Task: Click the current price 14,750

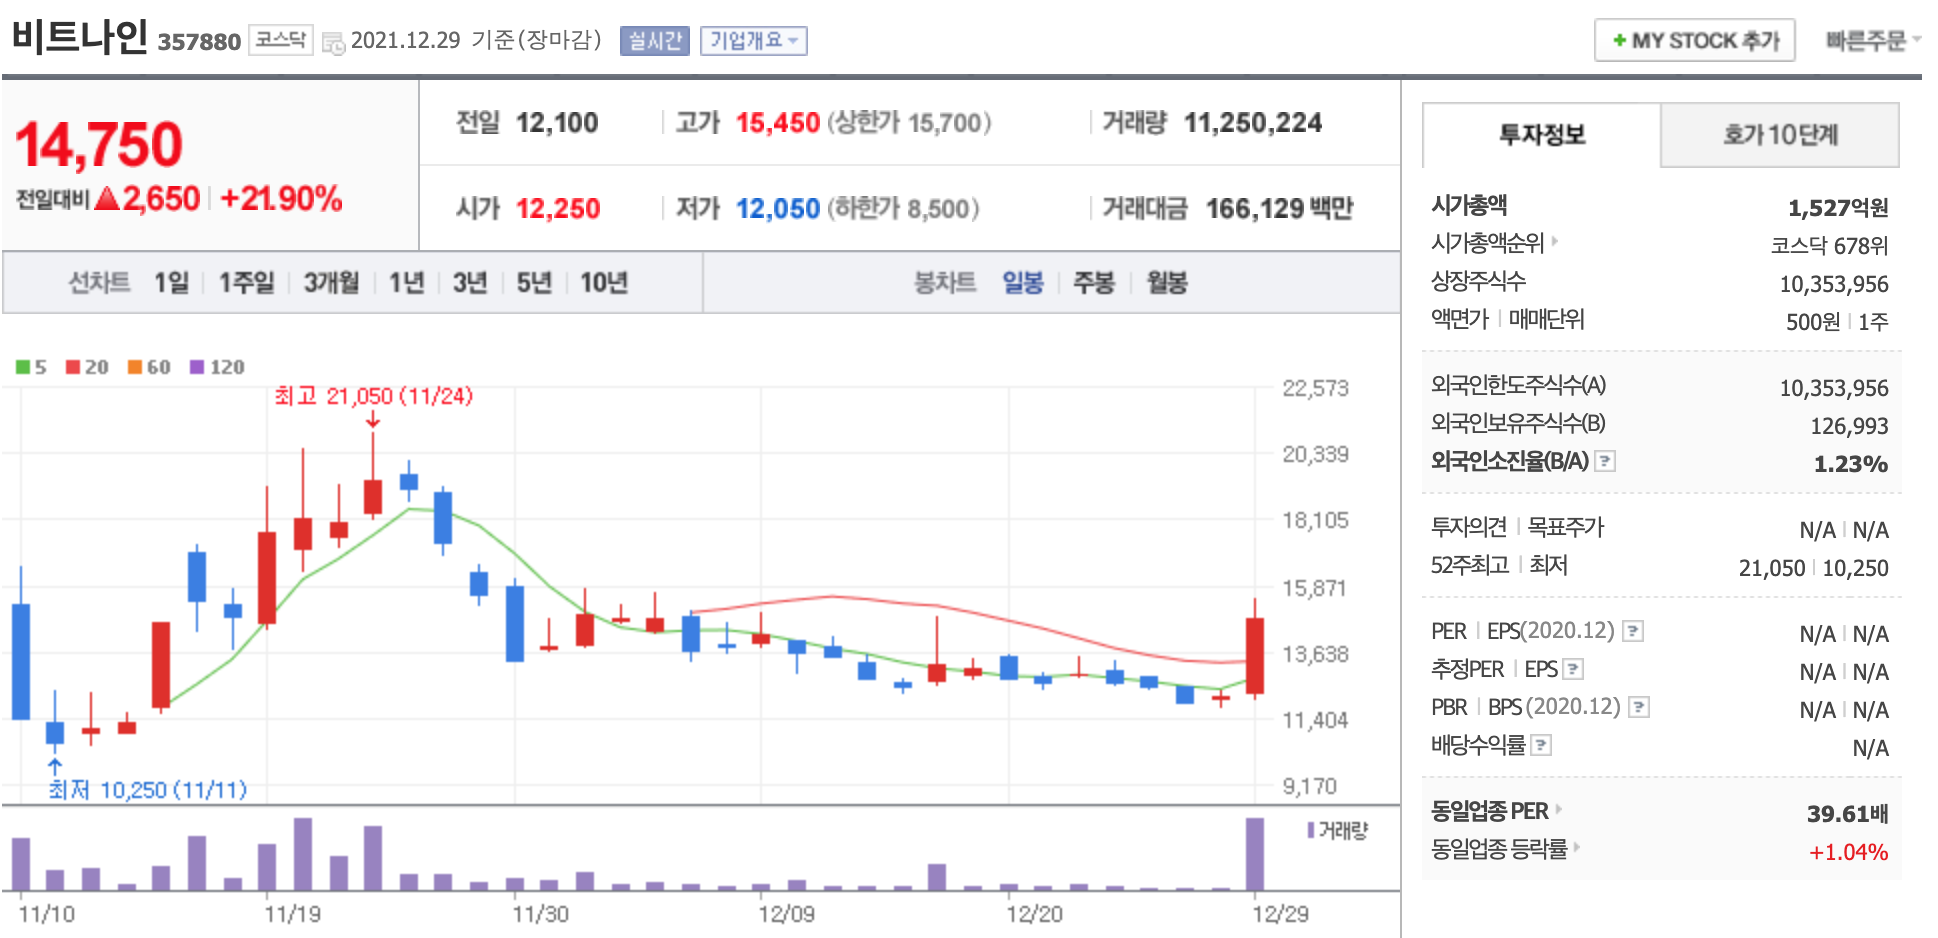Action: 98,145
